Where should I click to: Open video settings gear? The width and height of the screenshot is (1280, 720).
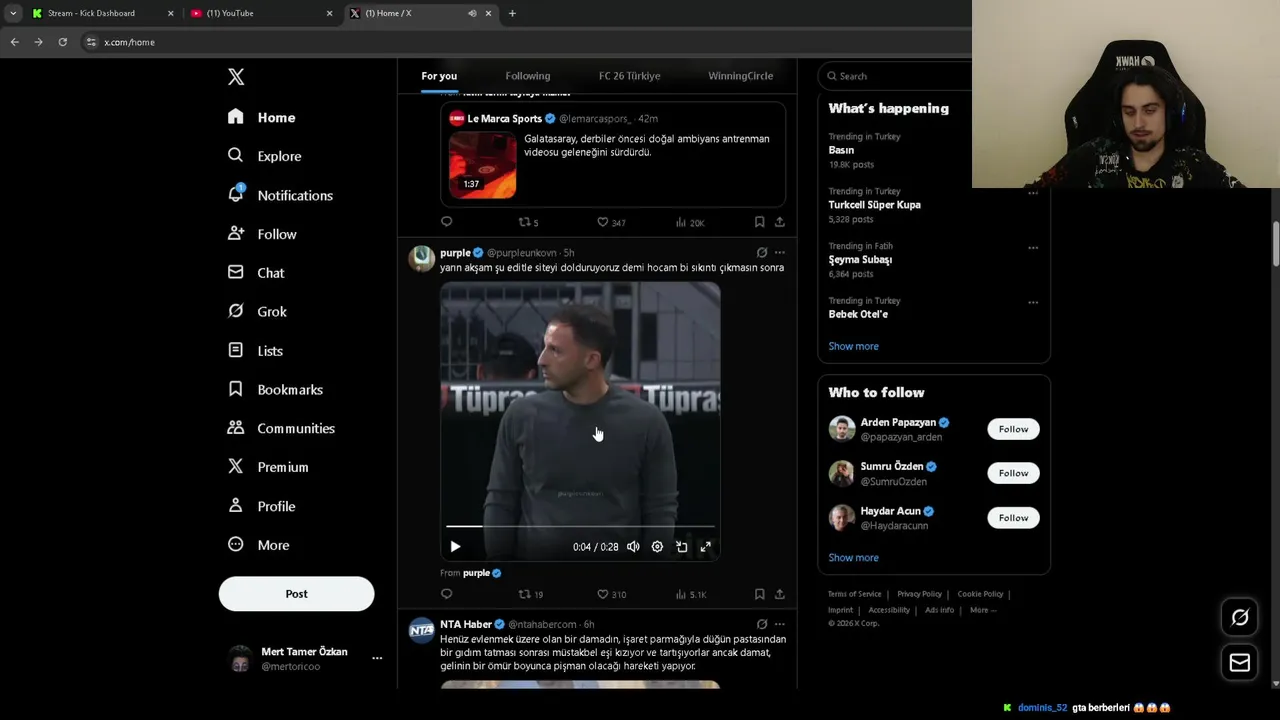point(657,547)
